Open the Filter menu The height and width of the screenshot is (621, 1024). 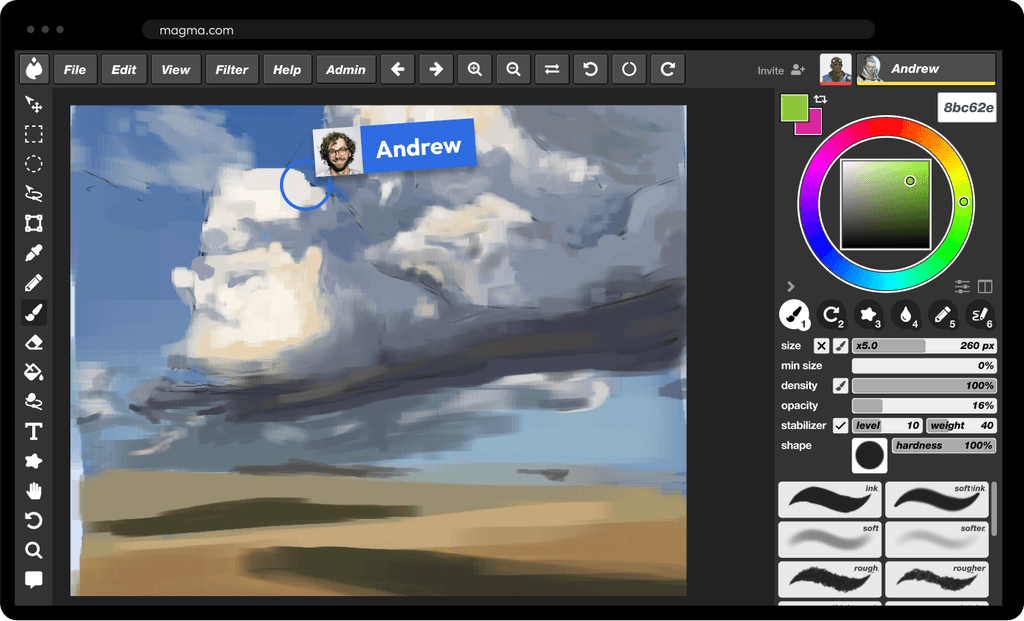point(231,69)
